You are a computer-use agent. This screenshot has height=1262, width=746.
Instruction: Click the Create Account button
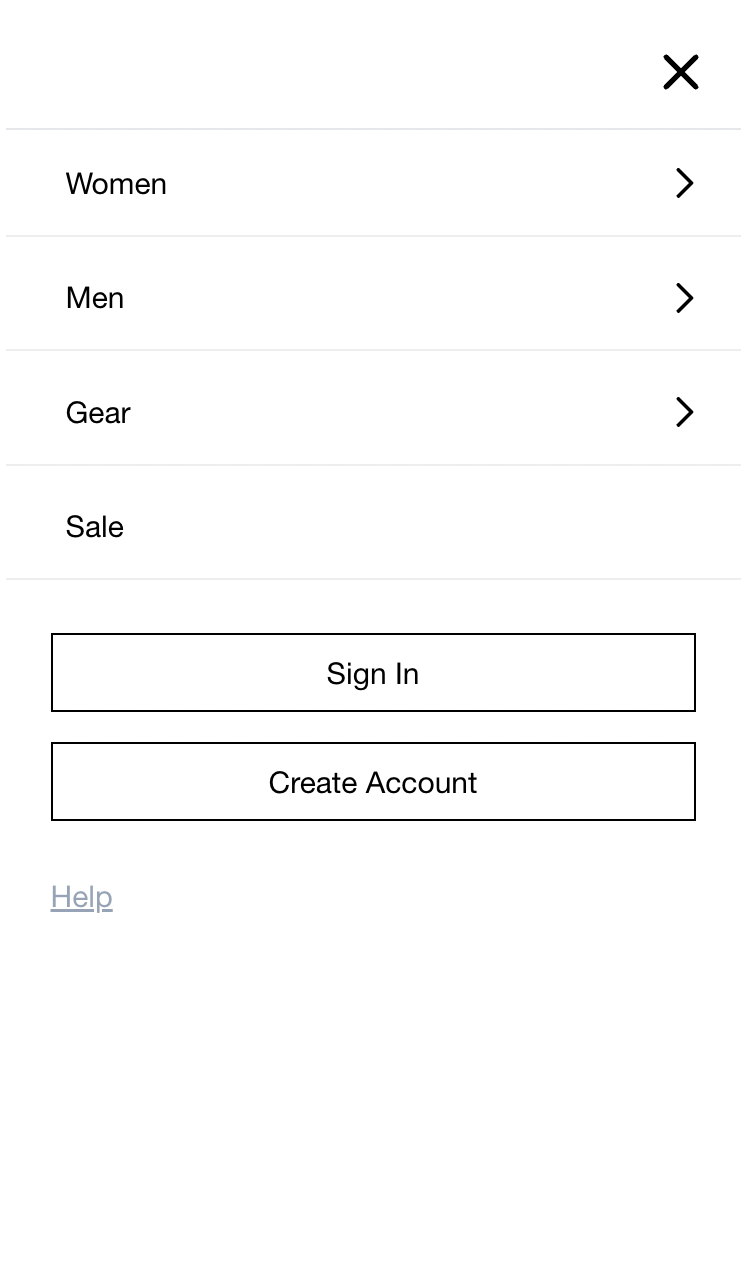(x=373, y=782)
